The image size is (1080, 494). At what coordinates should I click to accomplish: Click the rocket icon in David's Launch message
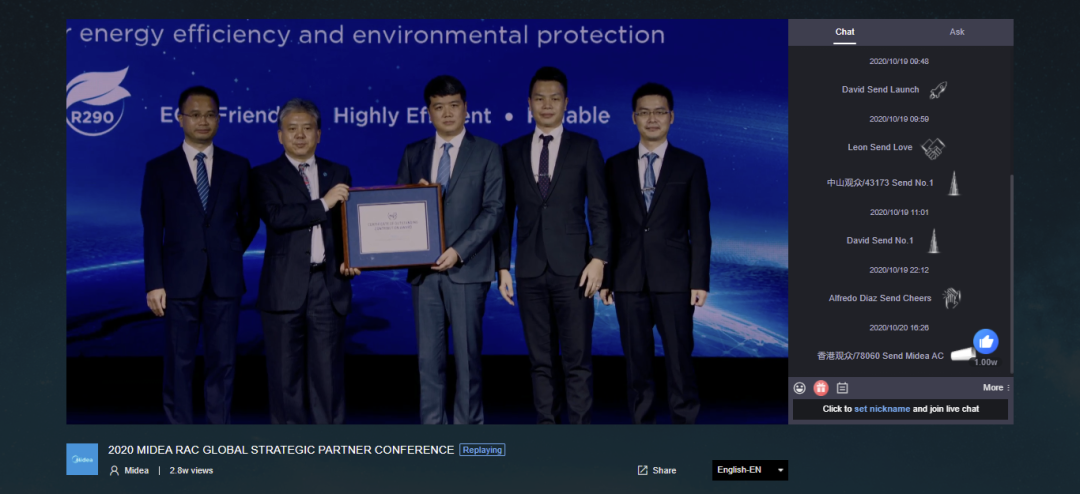click(x=937, y=90)
